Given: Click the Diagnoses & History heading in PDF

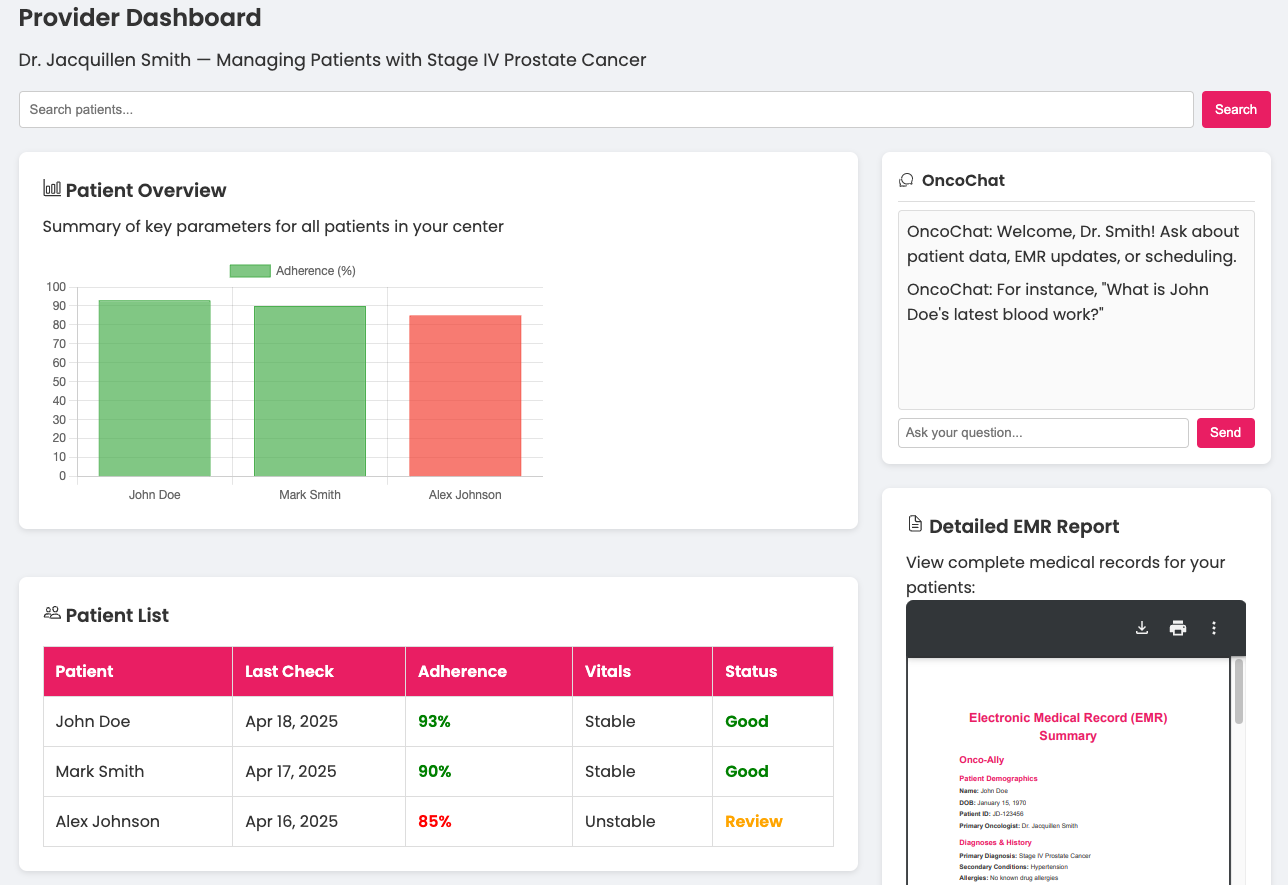Looking at the screenshot, I should point(995,842).
